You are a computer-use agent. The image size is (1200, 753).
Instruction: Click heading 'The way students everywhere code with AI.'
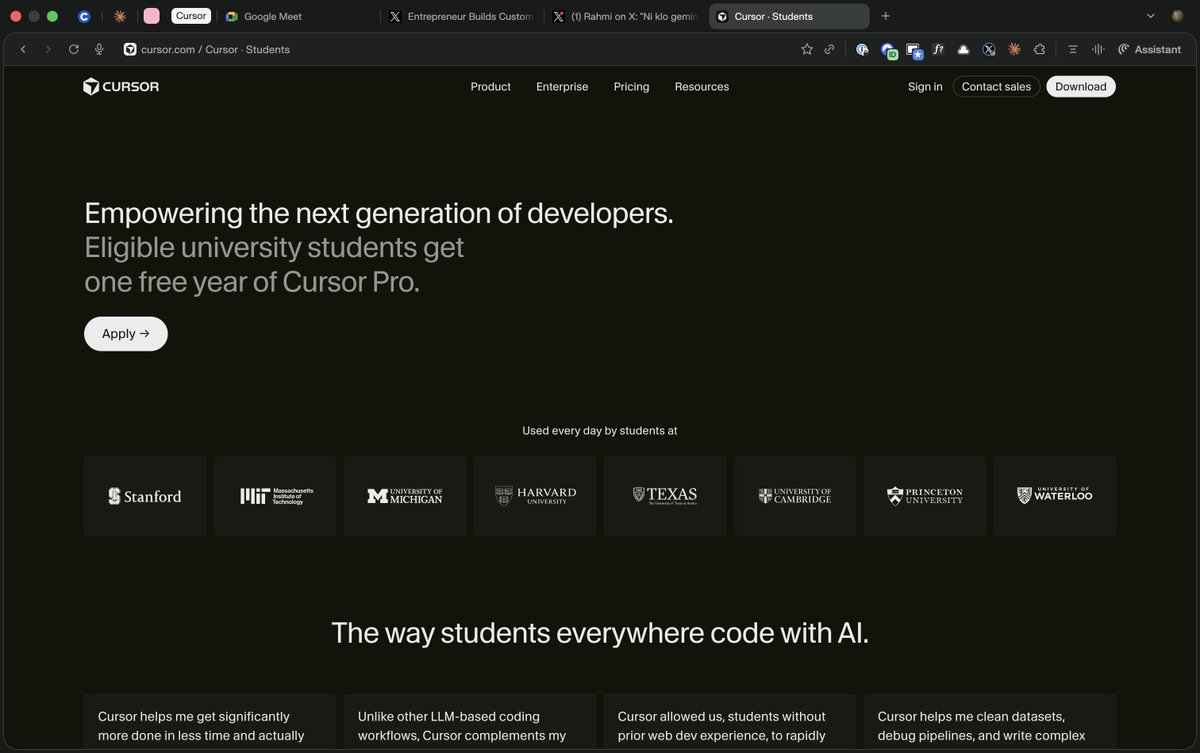(600, 633)
